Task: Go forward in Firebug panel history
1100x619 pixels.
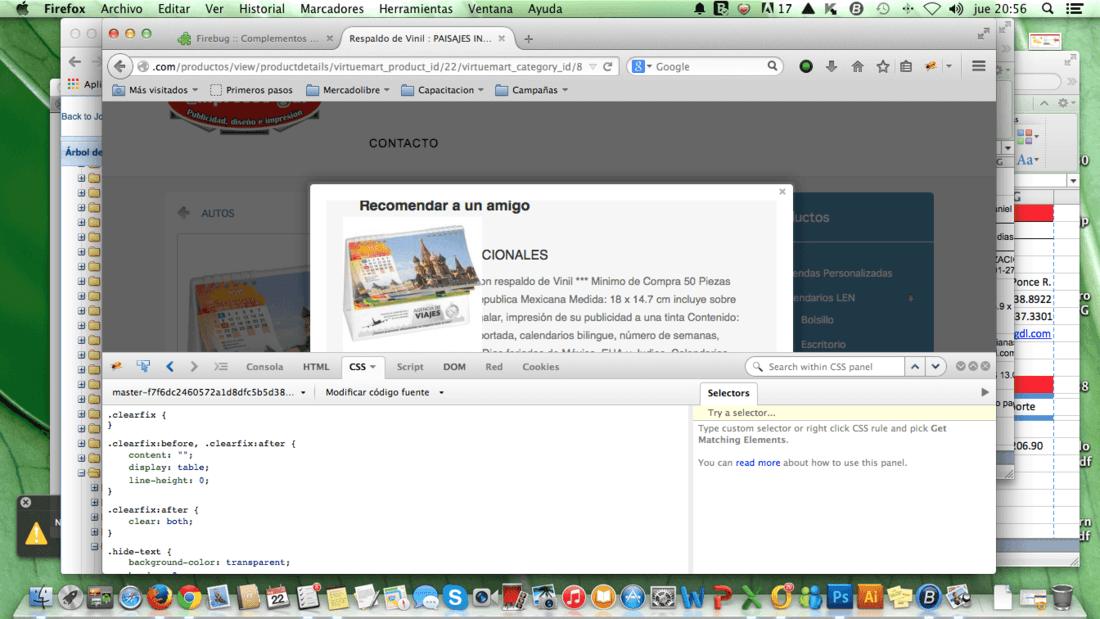Action: point(194,366)
